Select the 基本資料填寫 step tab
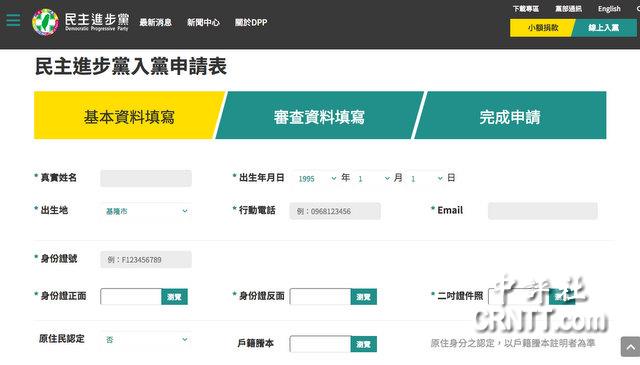 click(129, 116)
